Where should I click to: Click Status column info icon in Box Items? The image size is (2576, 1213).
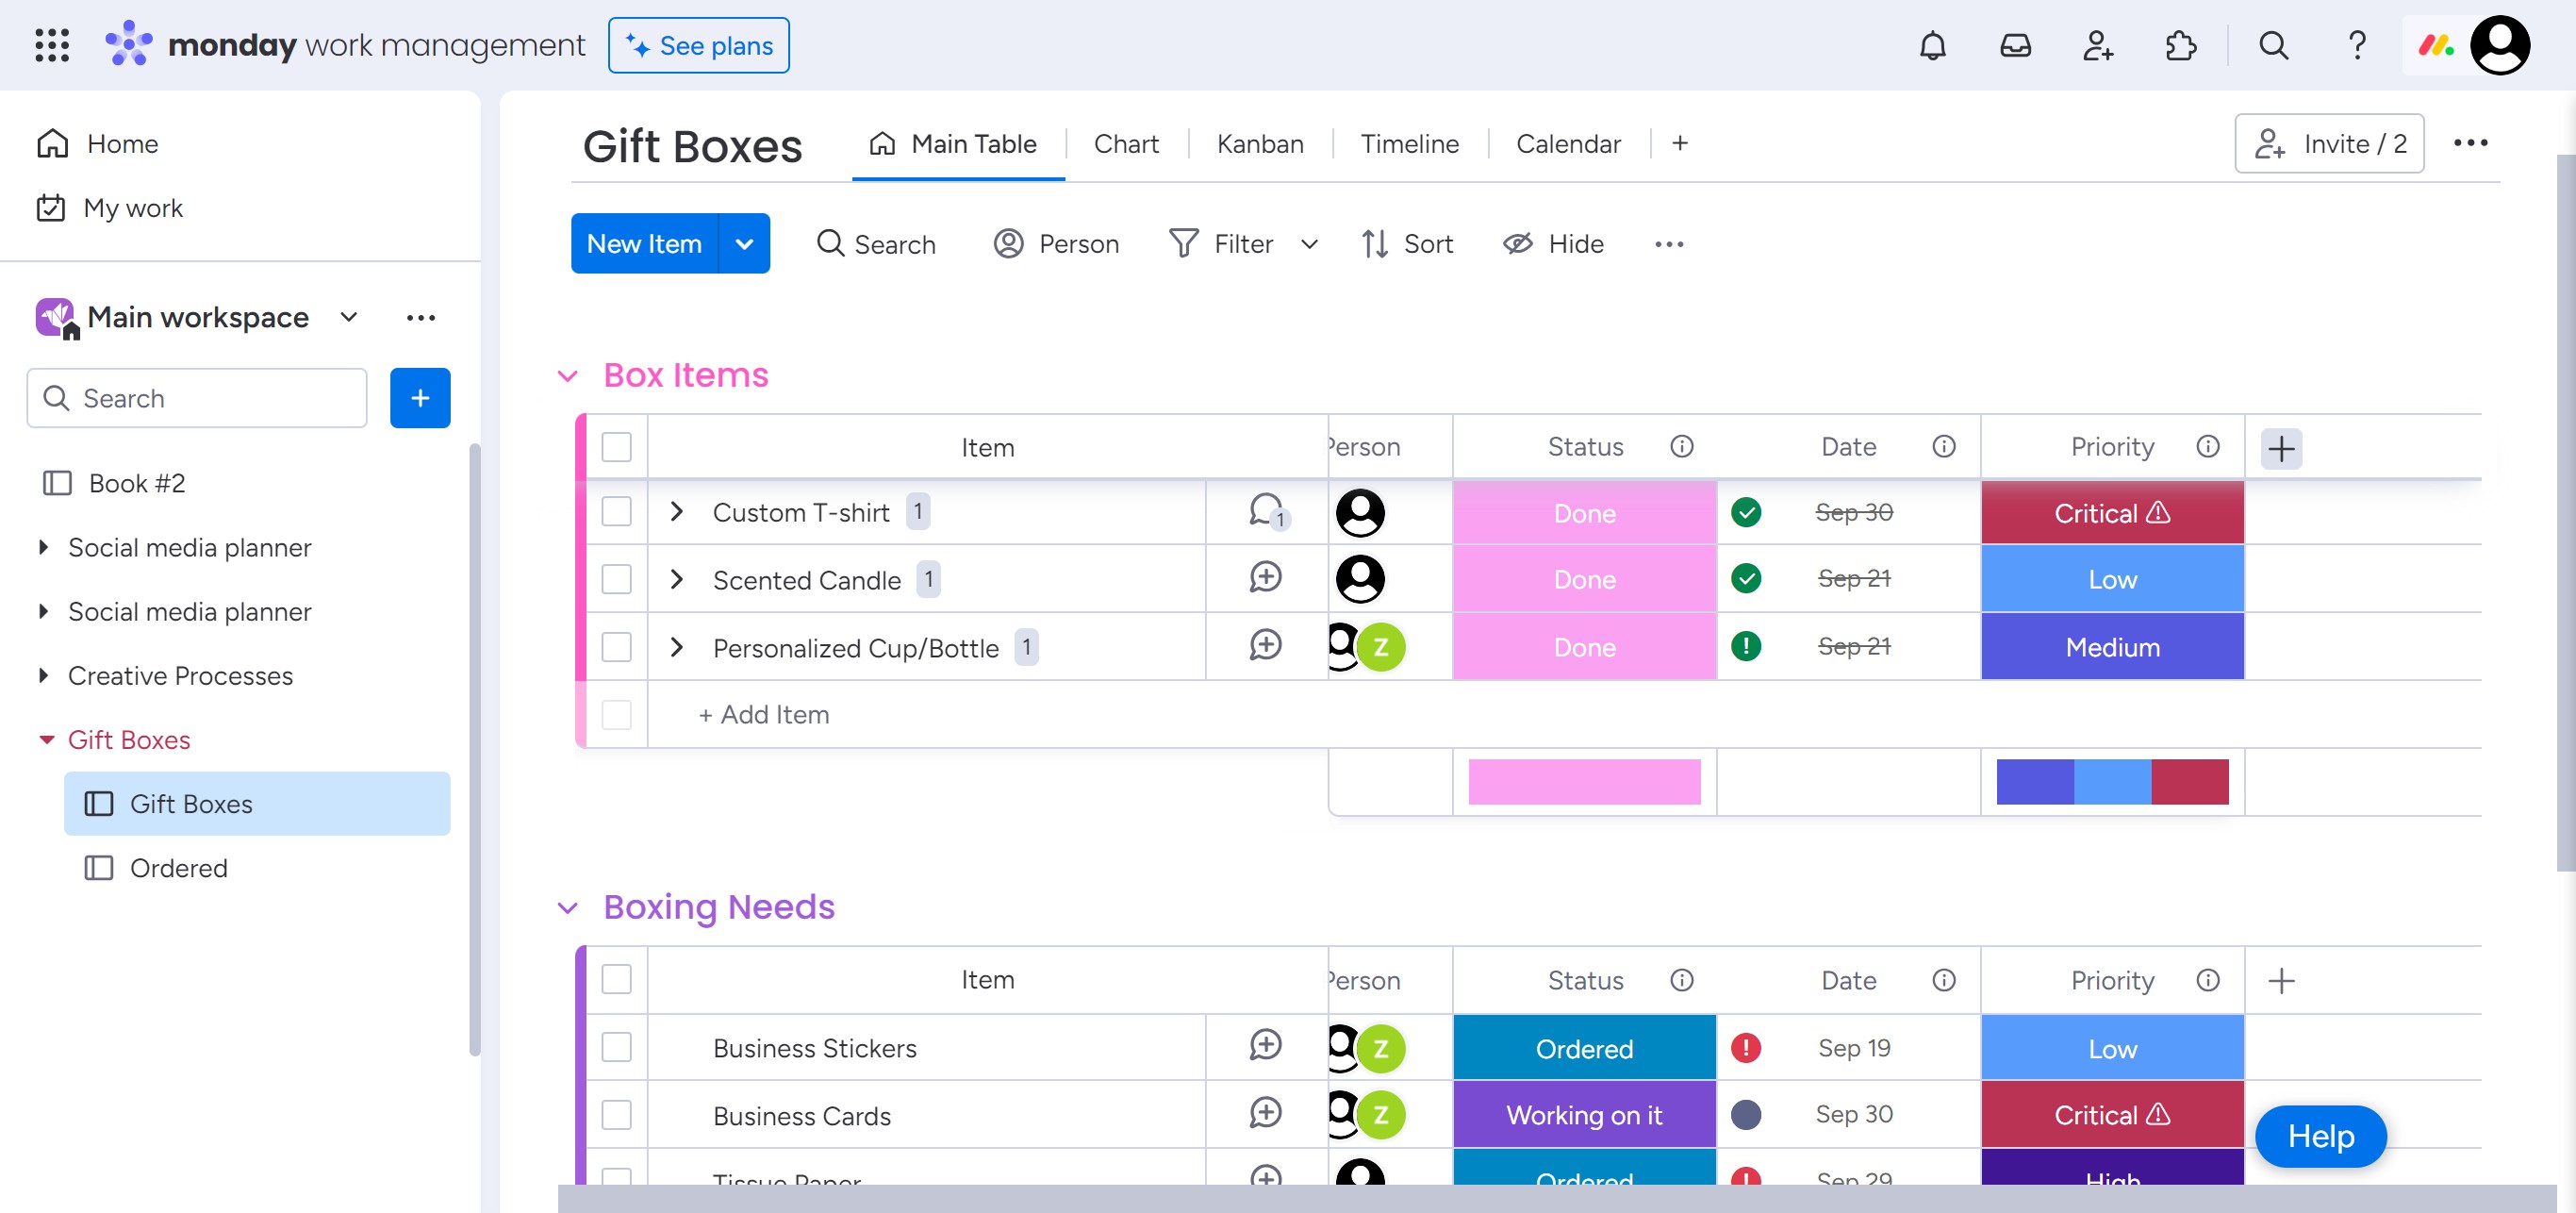coord(1682,447)
